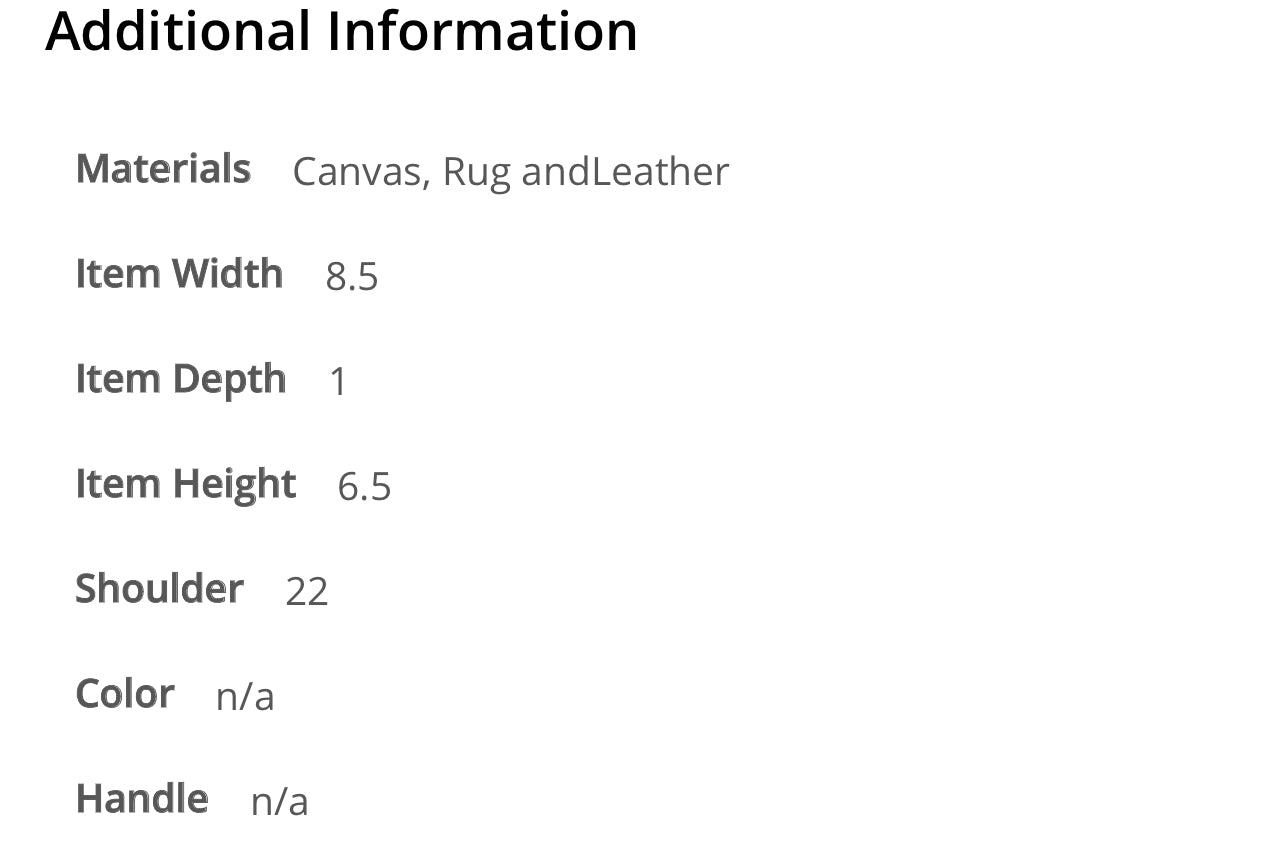Select the Item Height label
This screenshot has width=1284, height=851.
tap(186, 485)
